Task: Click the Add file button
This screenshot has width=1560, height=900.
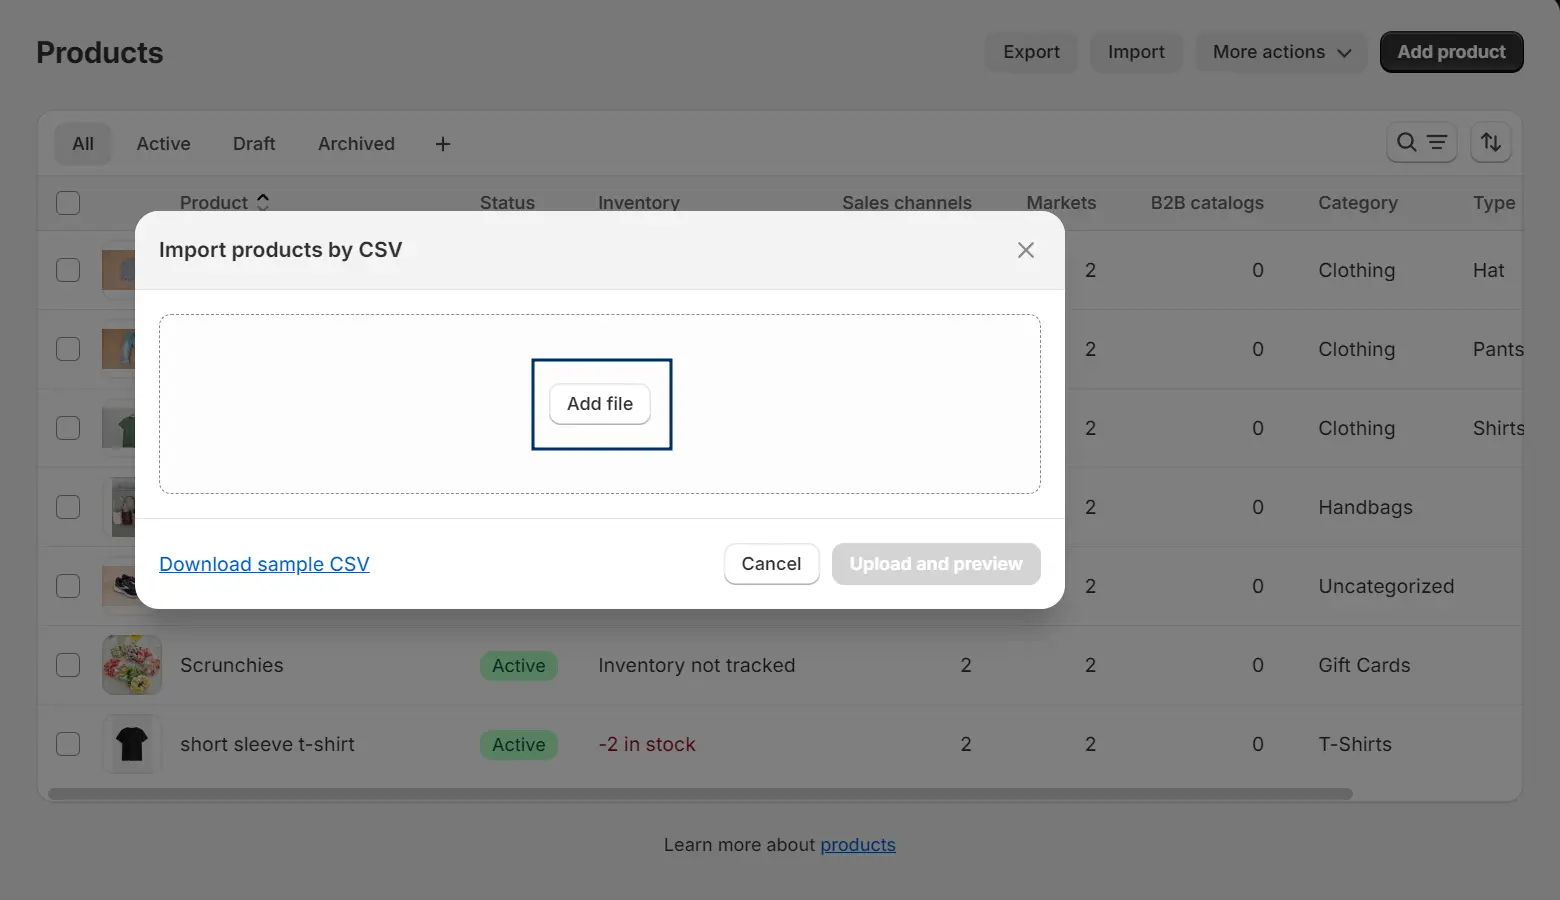Action: tap(600, 404)
